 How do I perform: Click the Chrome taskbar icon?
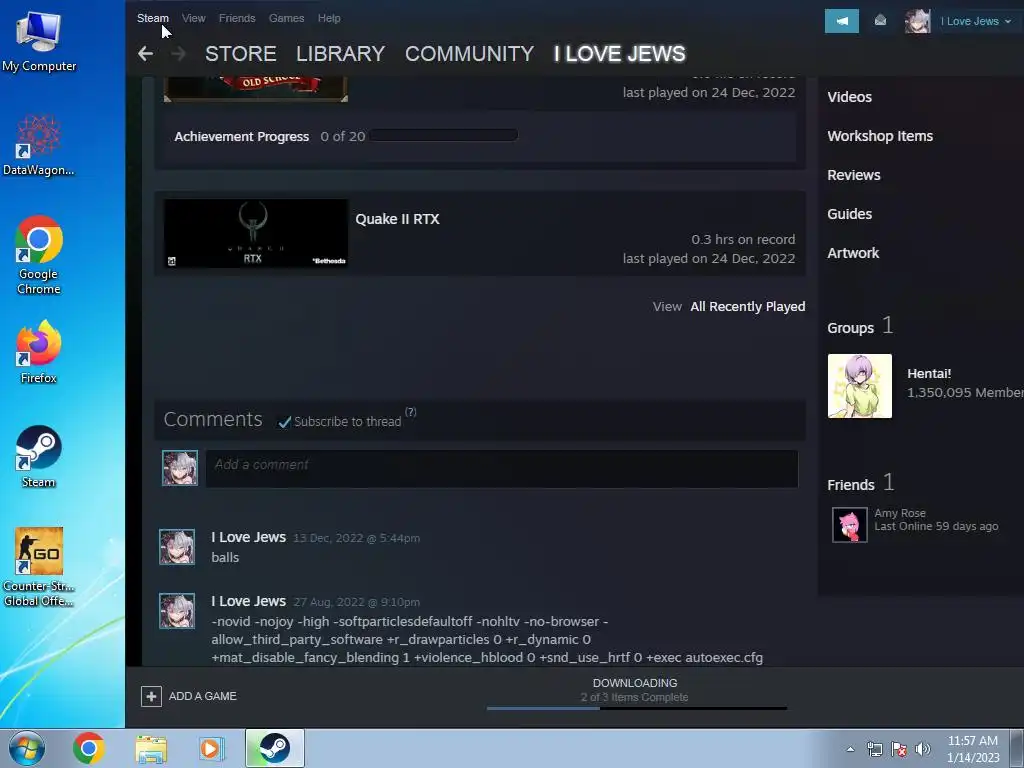89,748
